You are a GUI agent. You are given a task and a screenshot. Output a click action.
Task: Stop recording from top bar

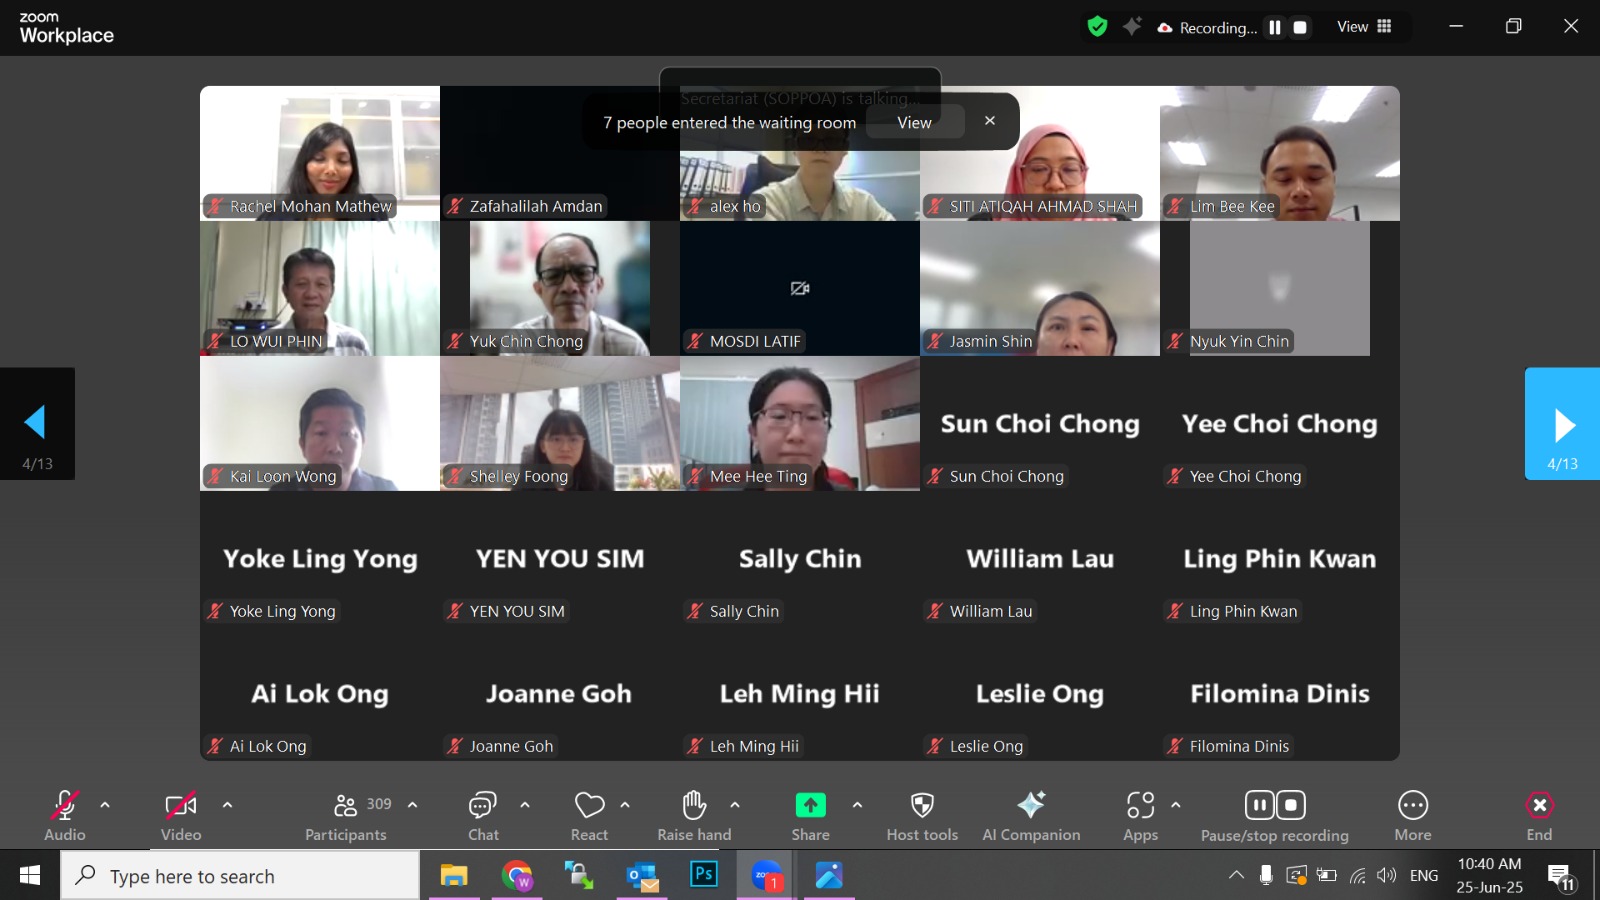click(1300, 28)
